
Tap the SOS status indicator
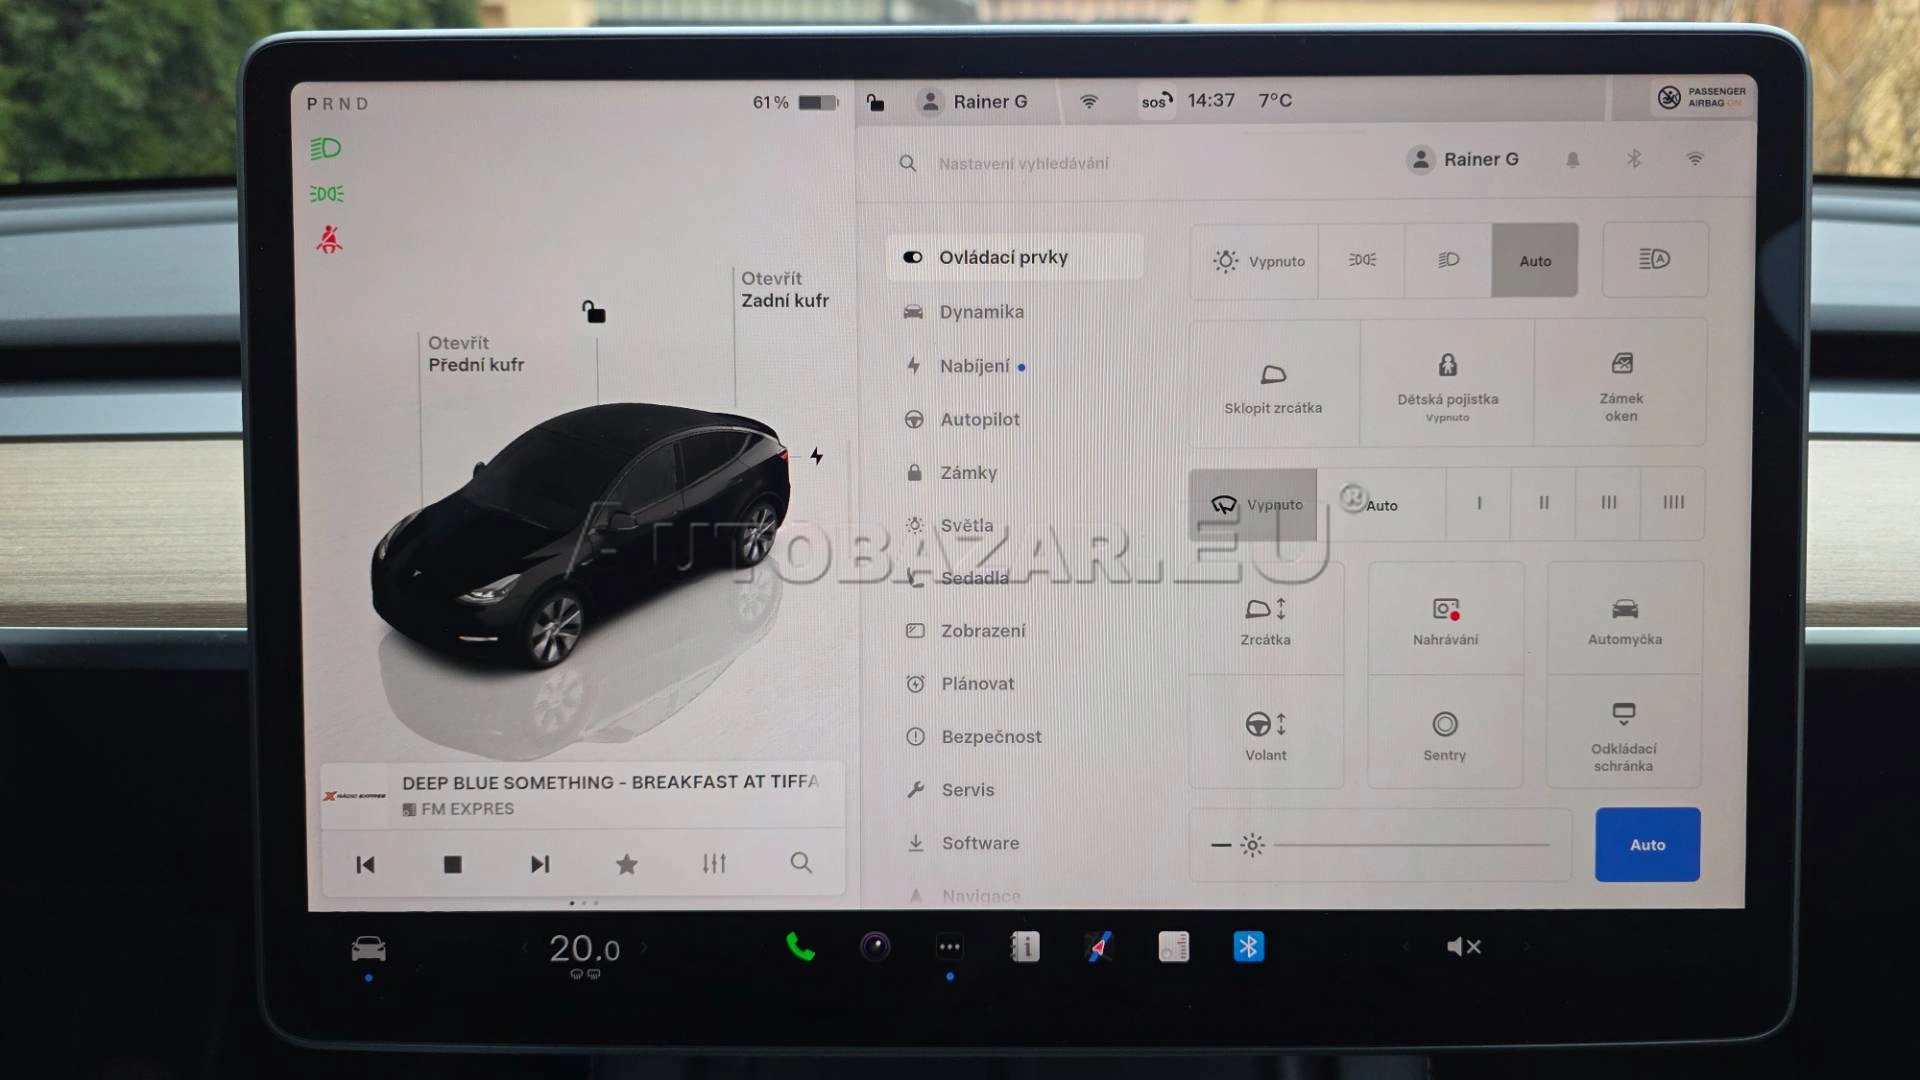click(x=1156, y=101)
